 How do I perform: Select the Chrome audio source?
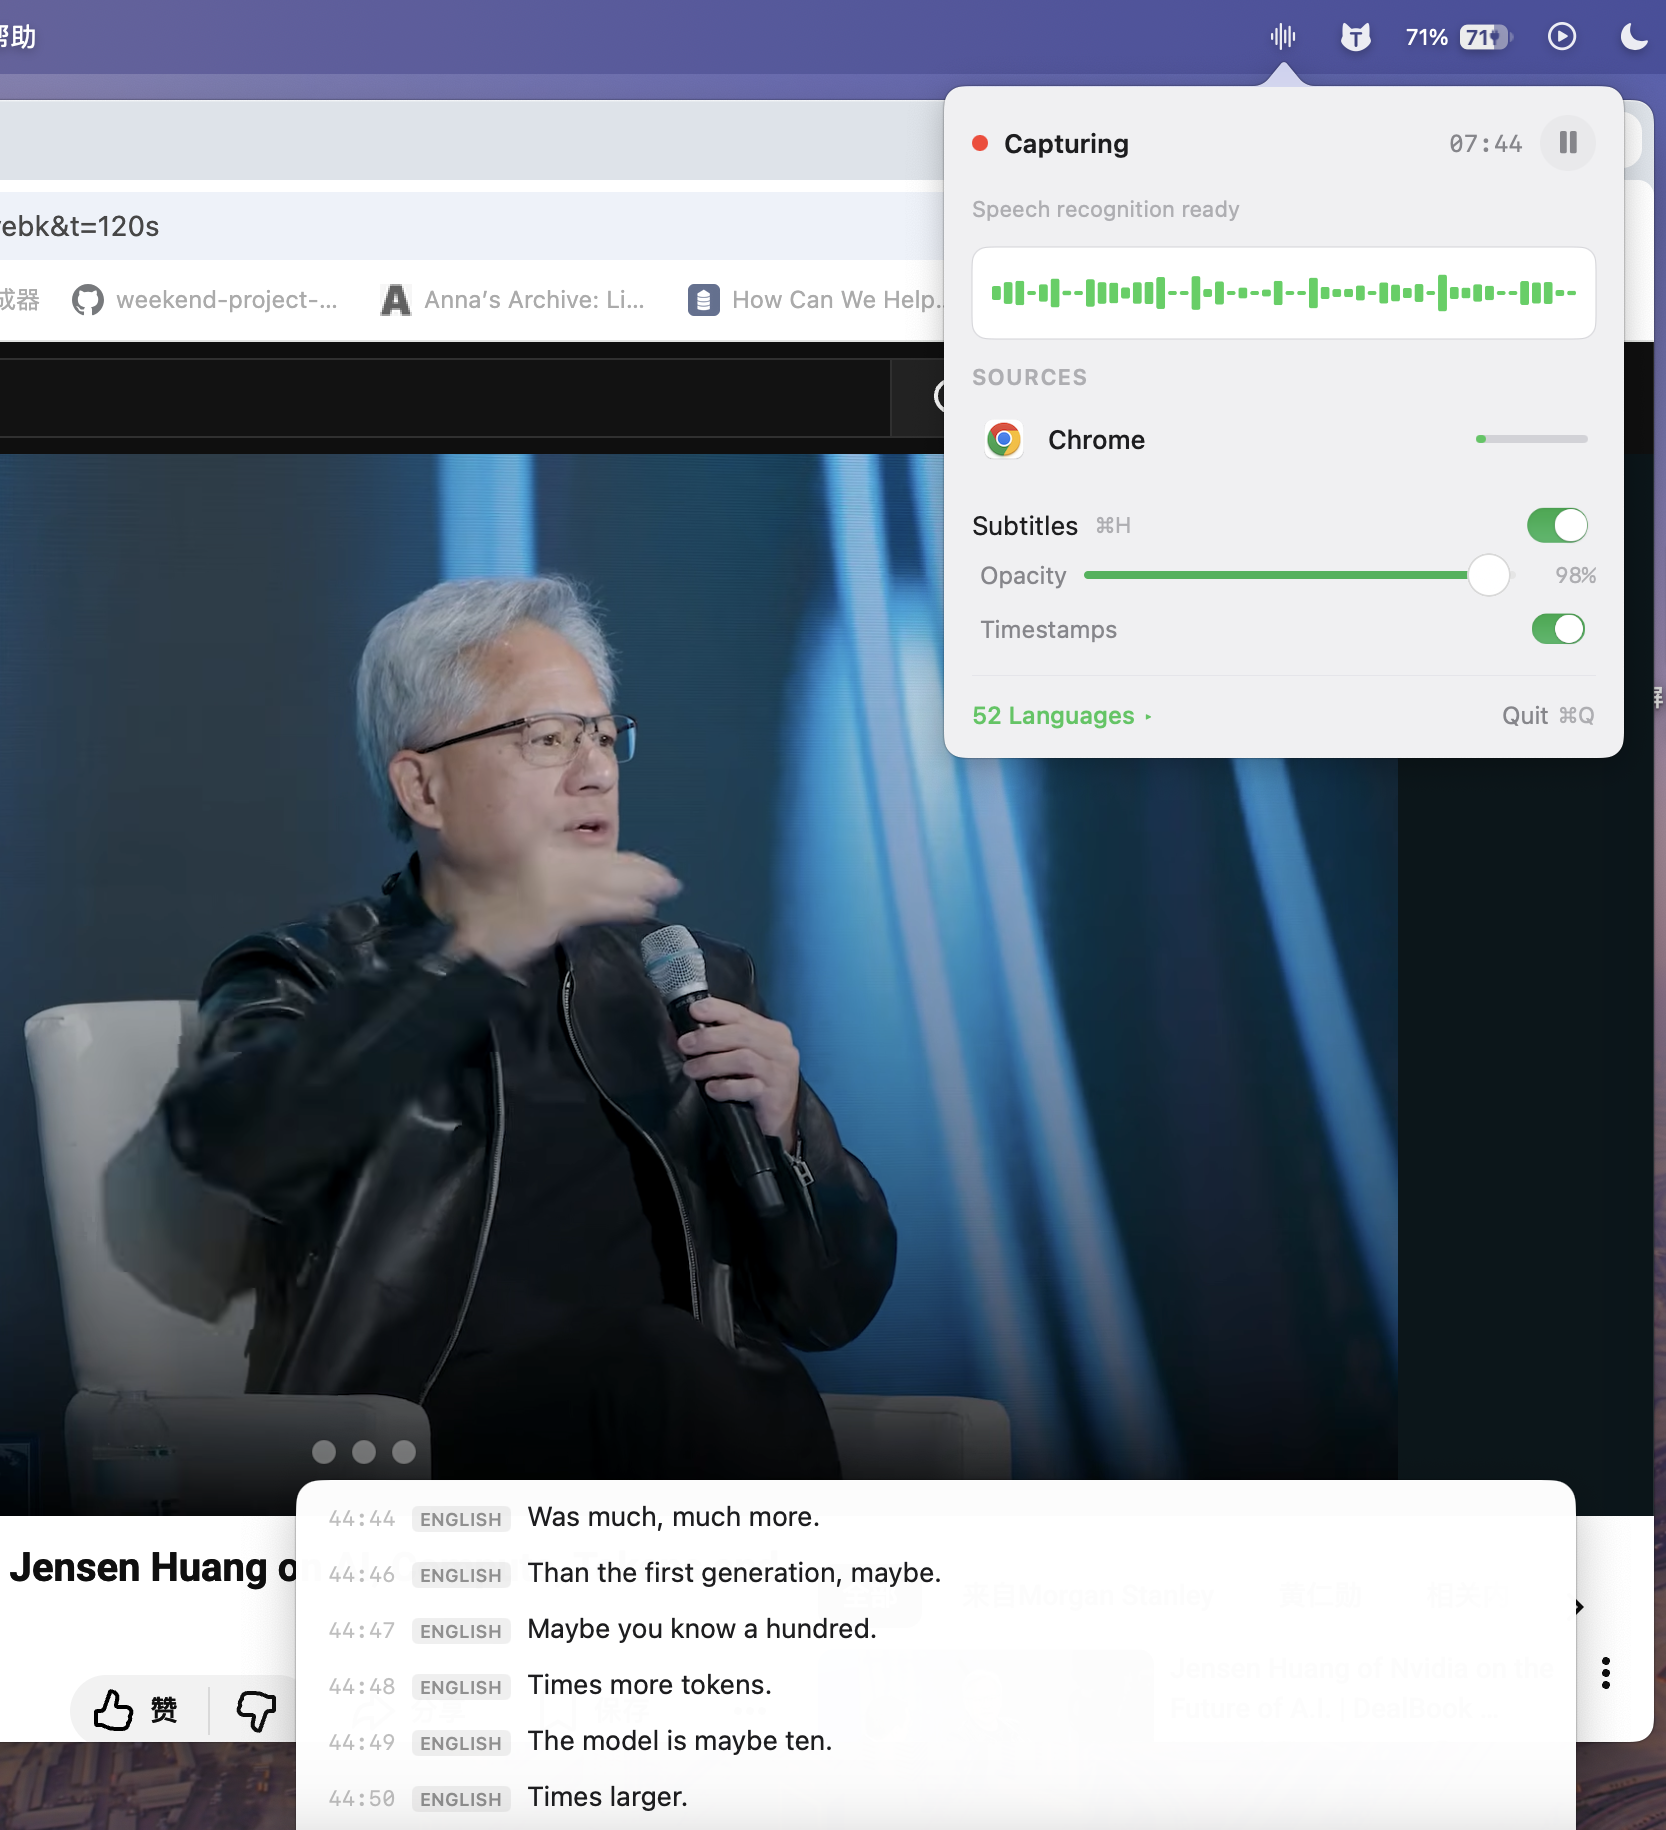[1284, 440]
